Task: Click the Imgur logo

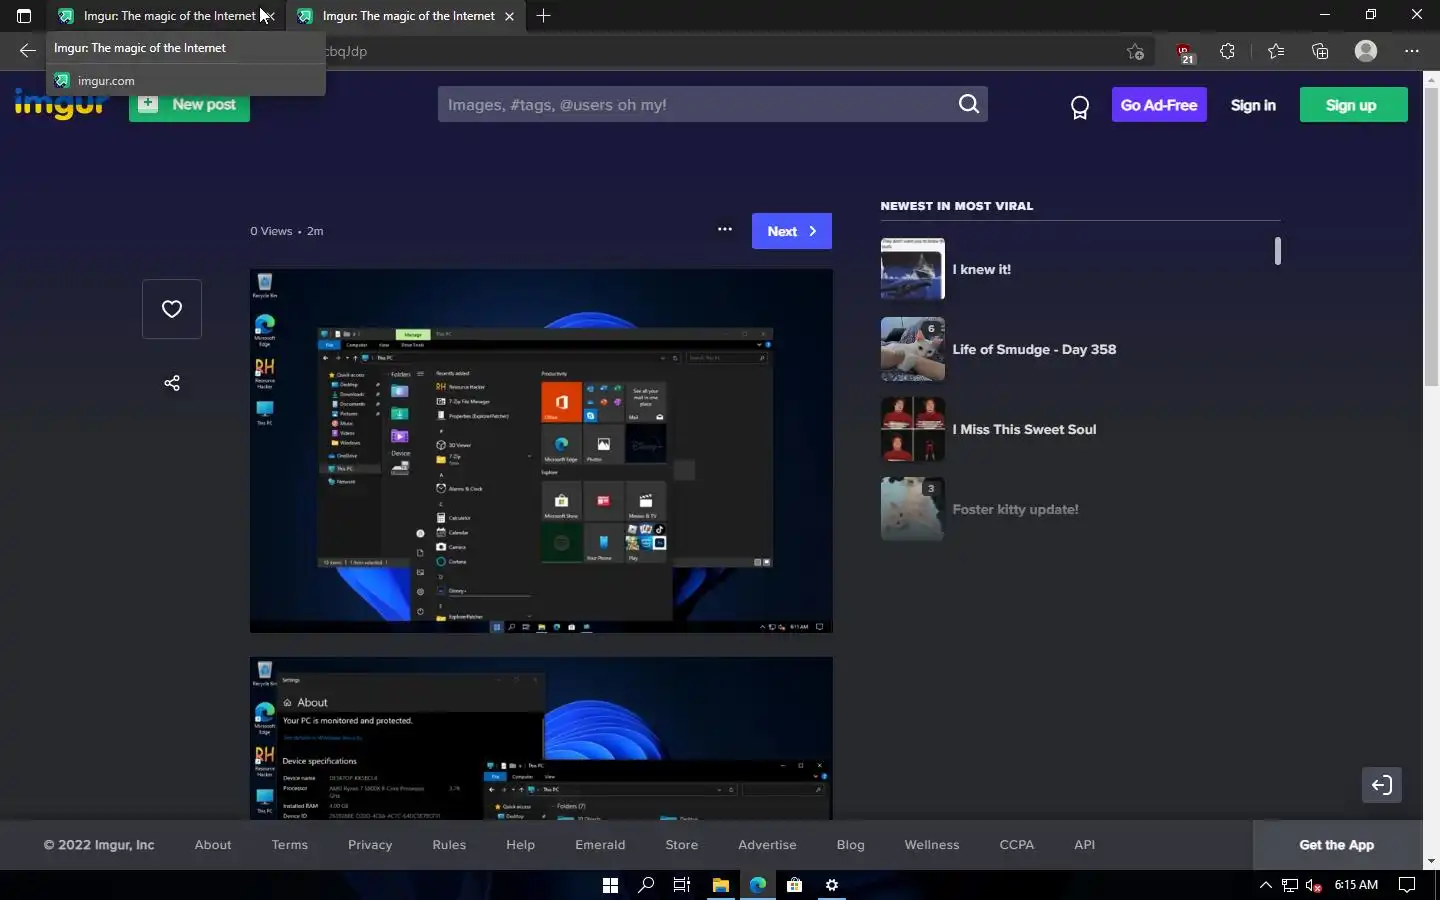Action: coord(60,105)
